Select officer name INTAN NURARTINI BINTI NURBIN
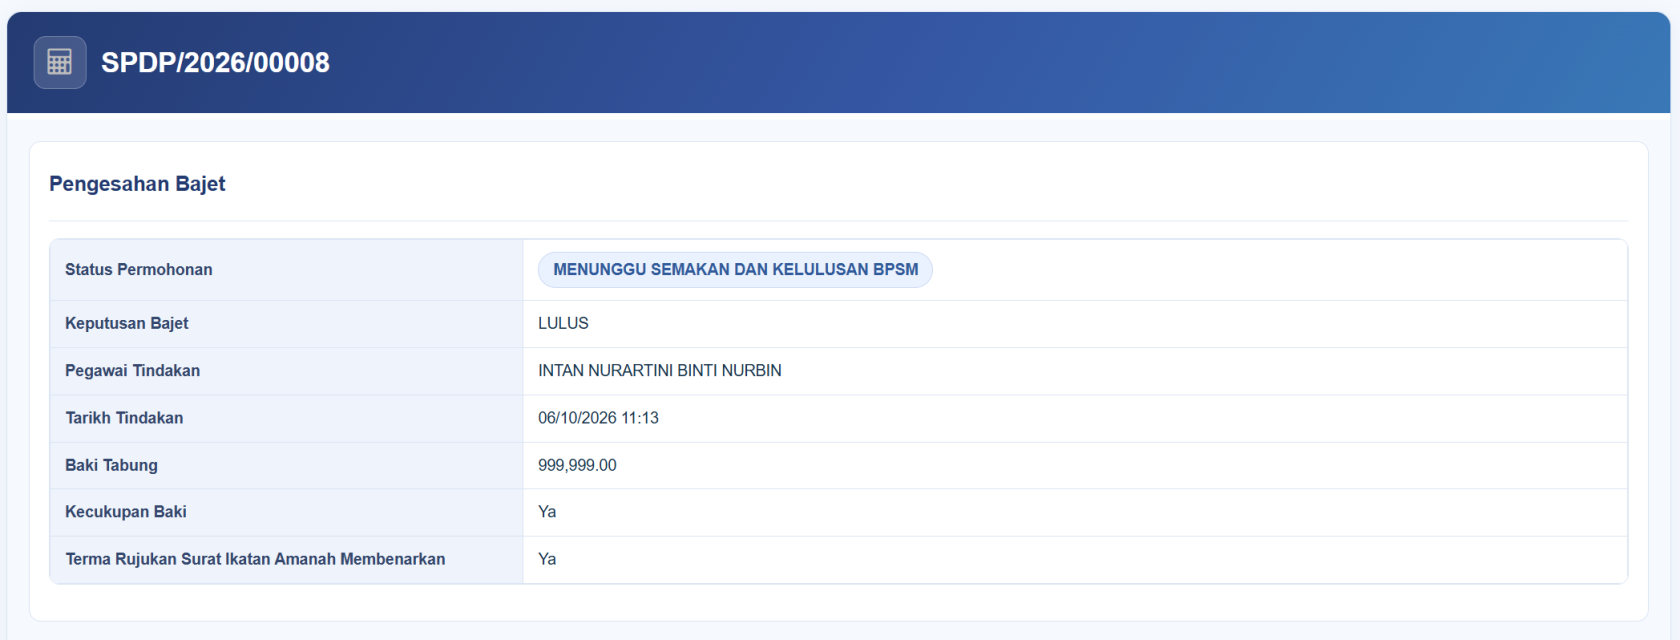Screen dimensions: 1680x640 tap(660, 371)
